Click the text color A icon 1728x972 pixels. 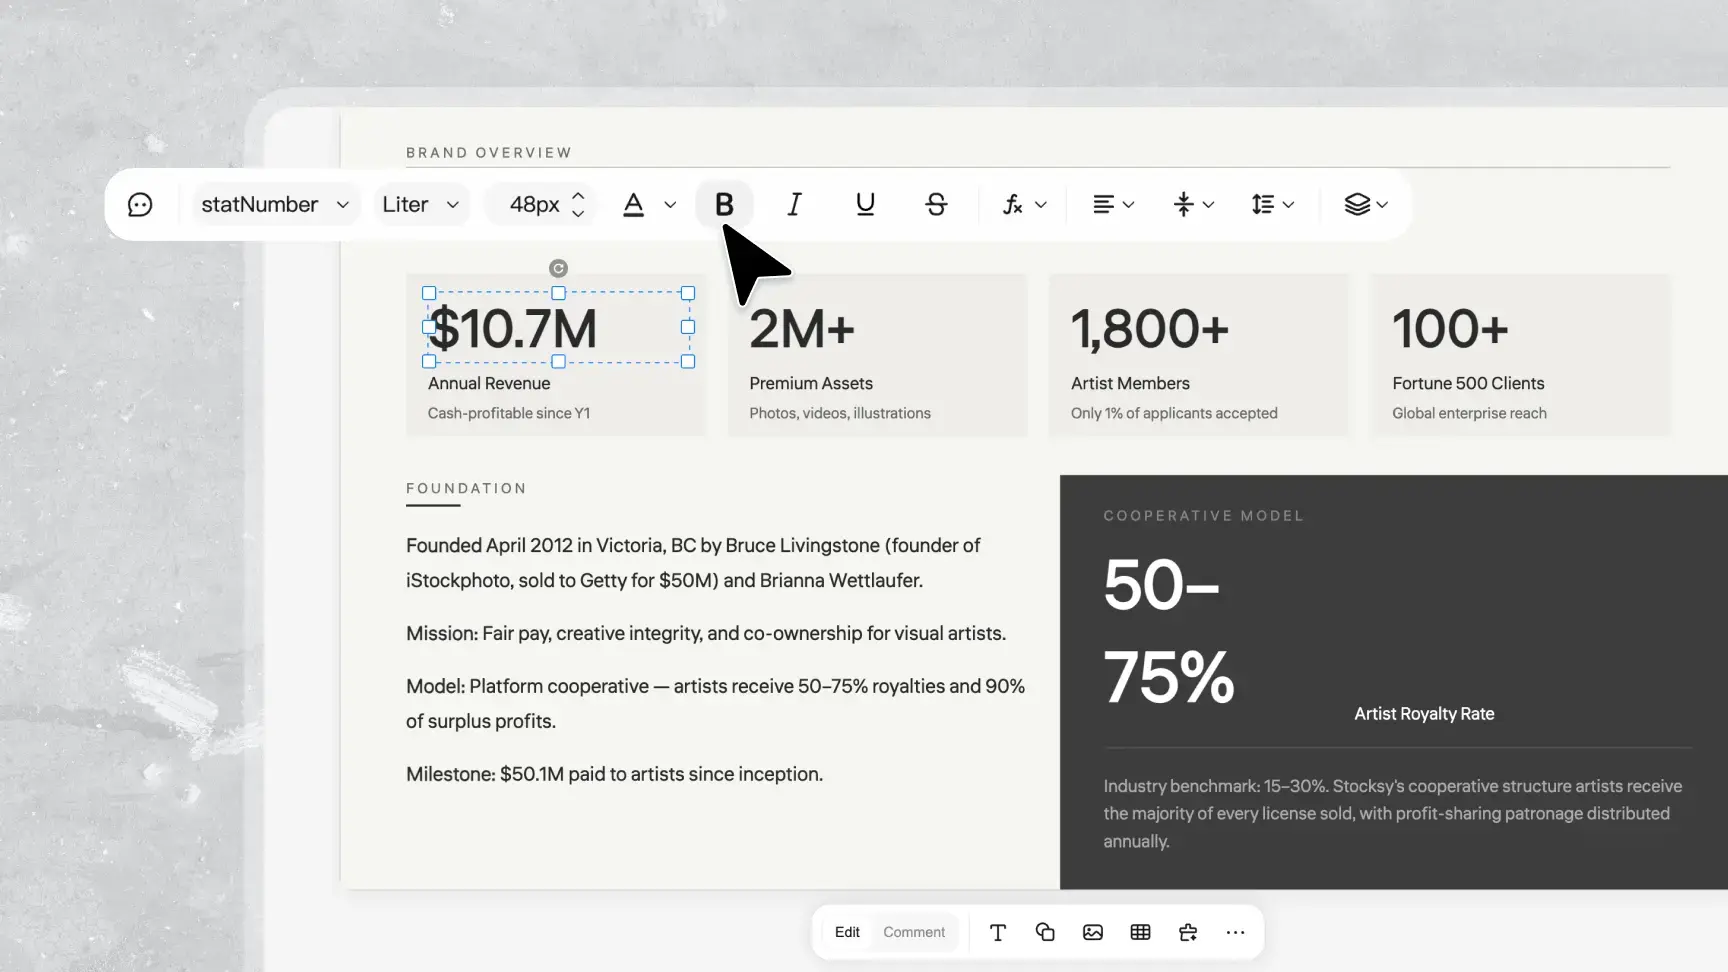point(633,204)
